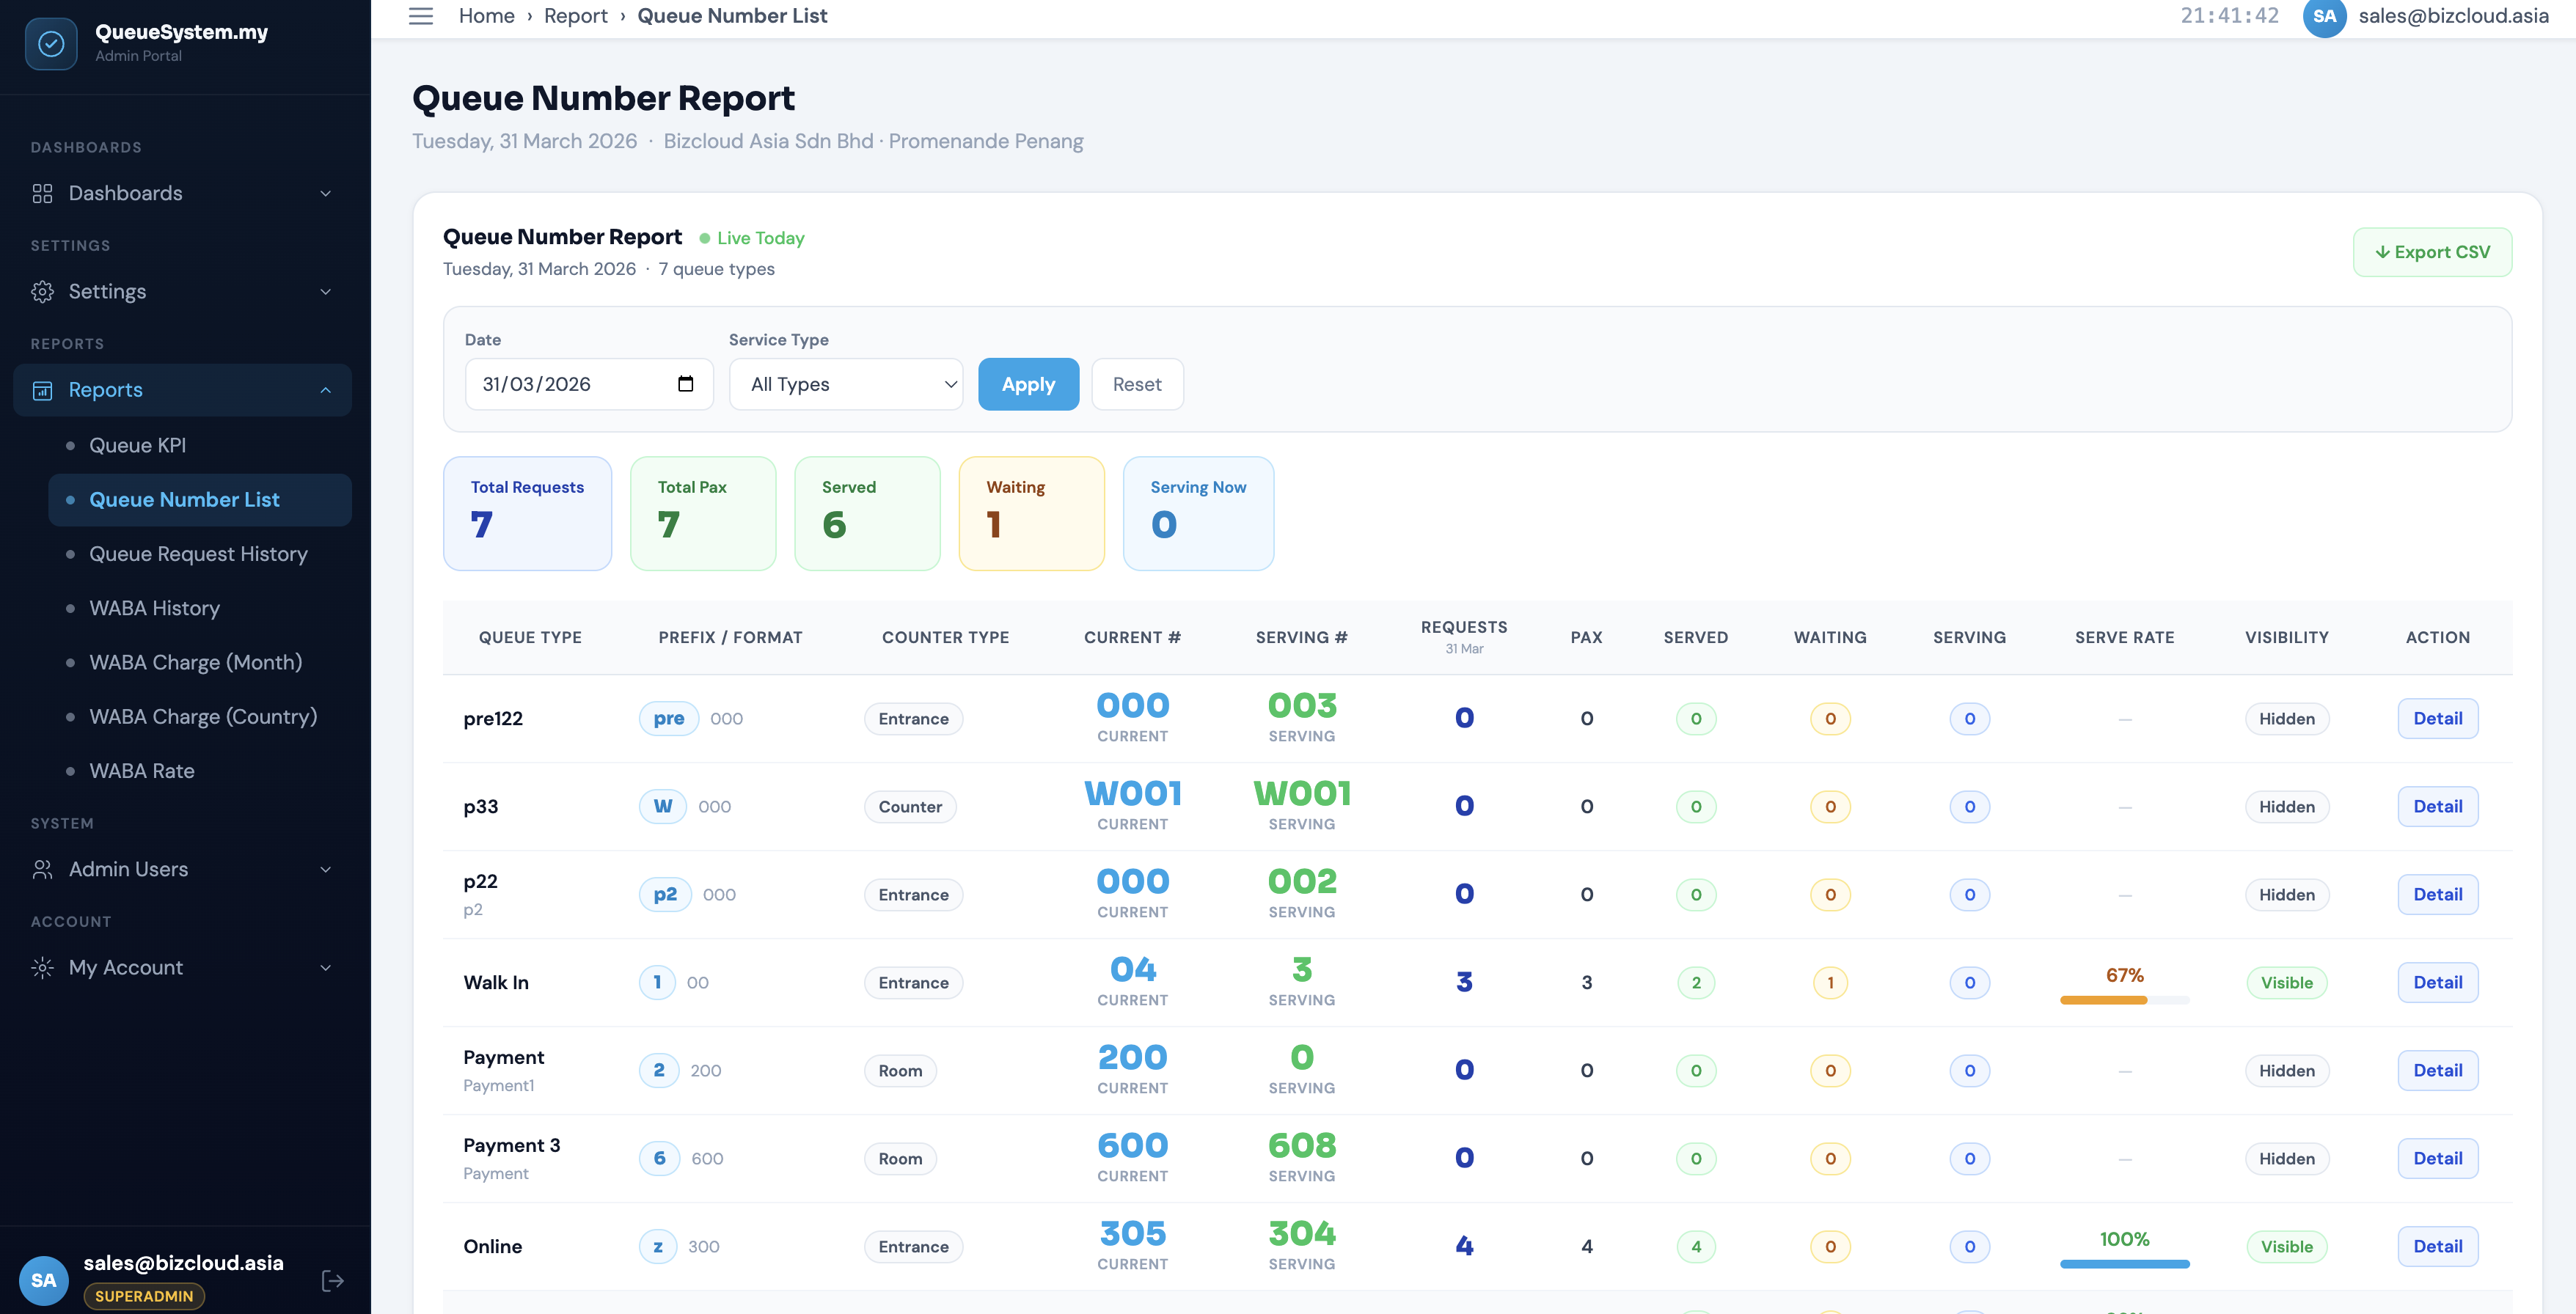
Task: Toggle Hidden badge for pre122 row
Action: (2287, 718)
